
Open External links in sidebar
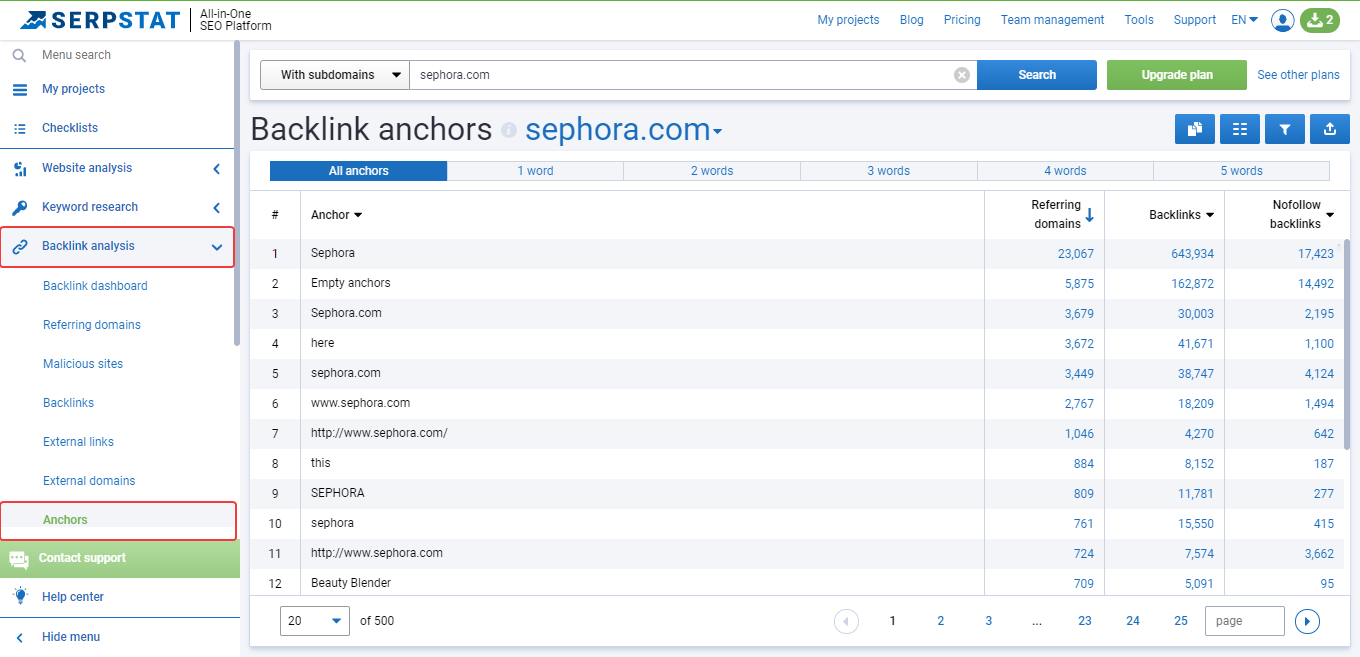point(78,442)
